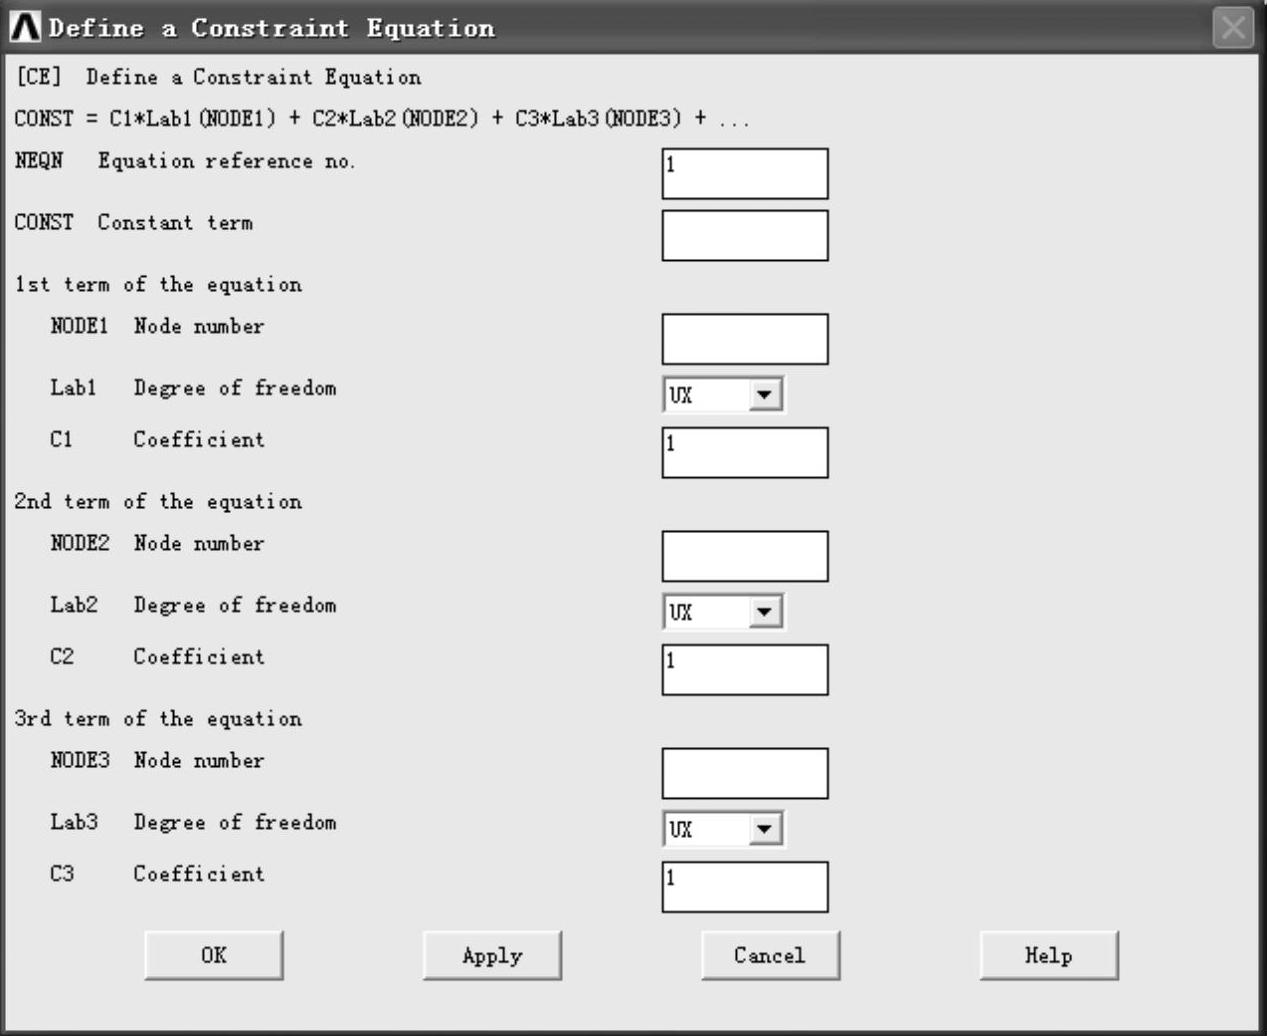This screenshot has height=1036, width=1267.
Task: Click the Cancel button
Action: pyautogui.click(x=770, y=956)
